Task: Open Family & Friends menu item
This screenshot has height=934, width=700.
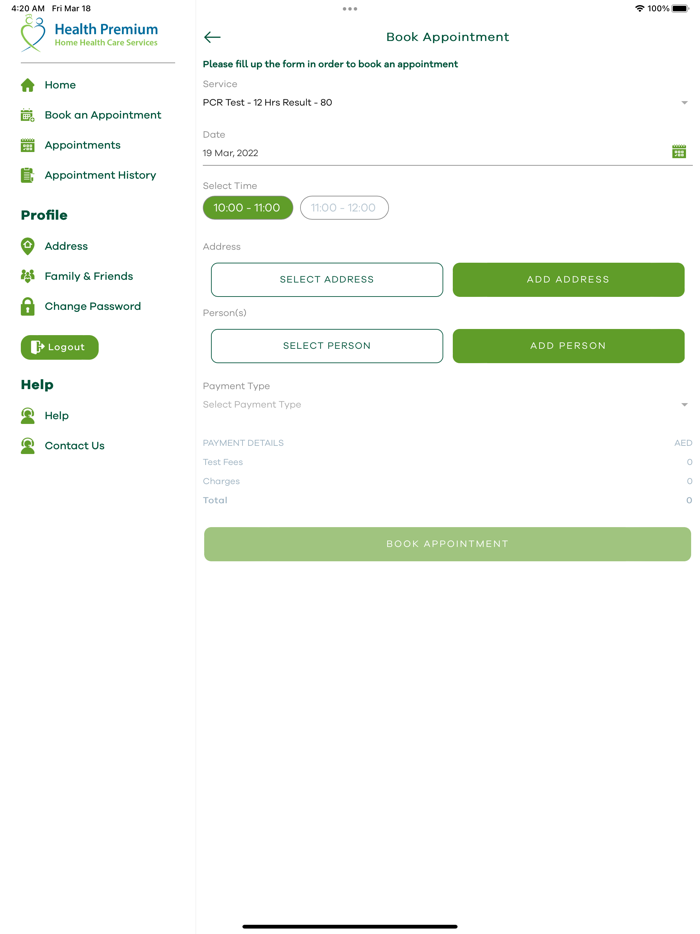Action: pos(89,276)
